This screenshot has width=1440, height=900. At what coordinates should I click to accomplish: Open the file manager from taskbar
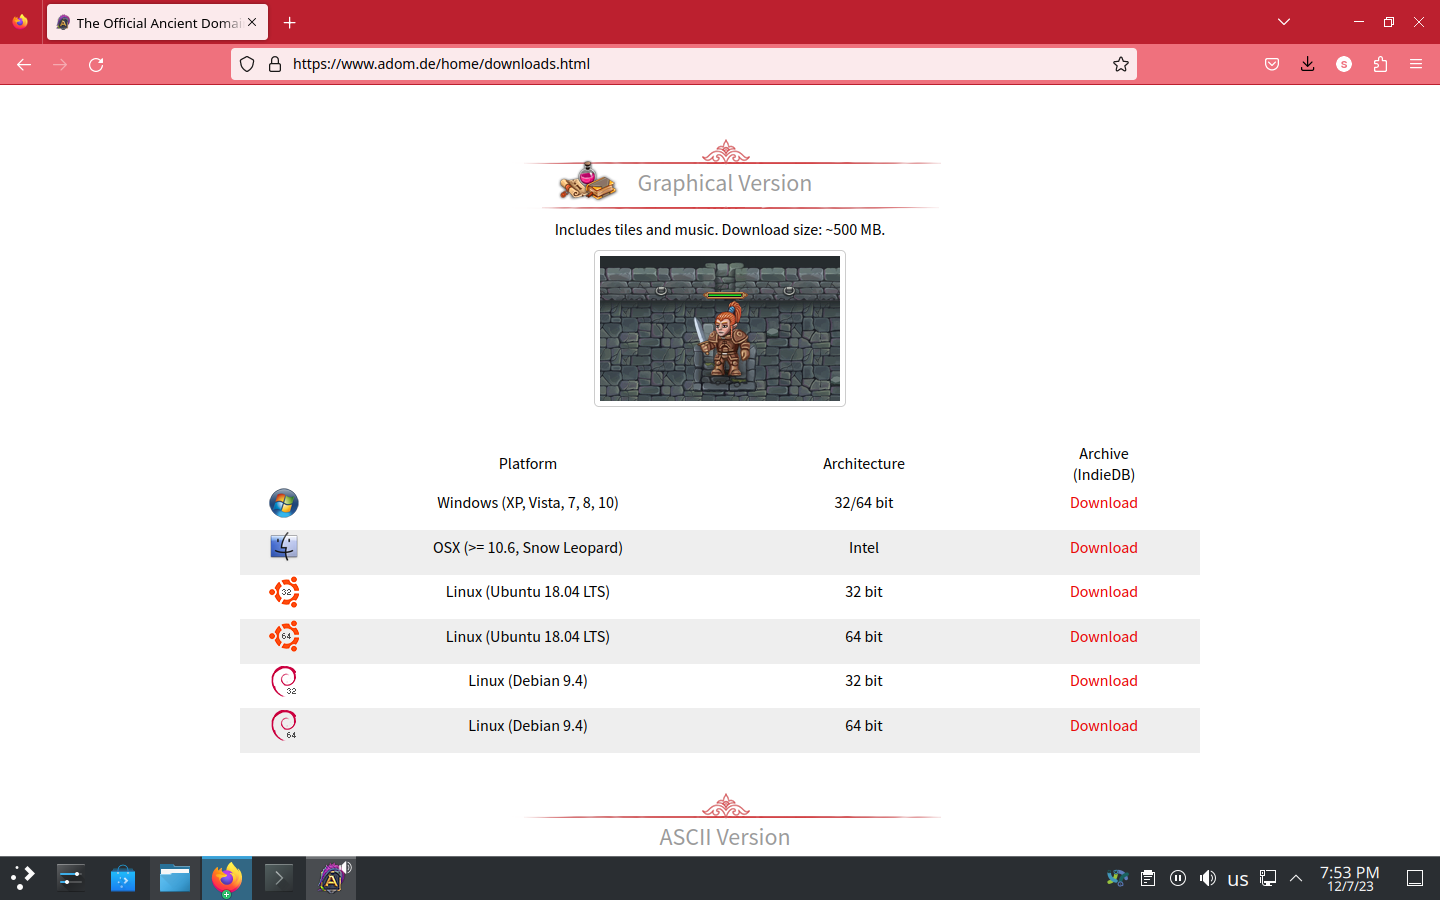pos(175,878)
